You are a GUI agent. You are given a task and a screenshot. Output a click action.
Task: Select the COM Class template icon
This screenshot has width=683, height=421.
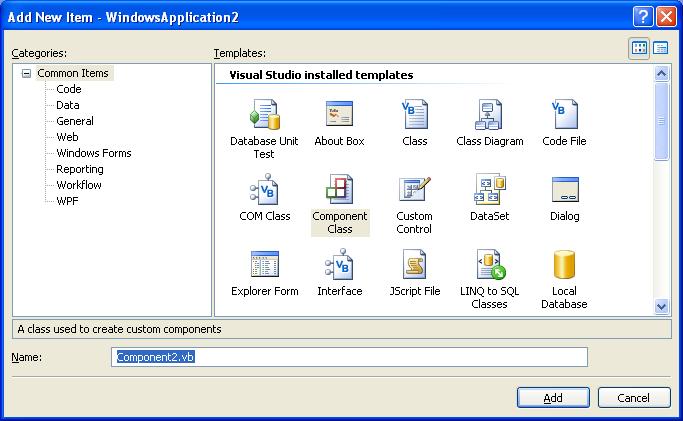(x=264, y=189)
